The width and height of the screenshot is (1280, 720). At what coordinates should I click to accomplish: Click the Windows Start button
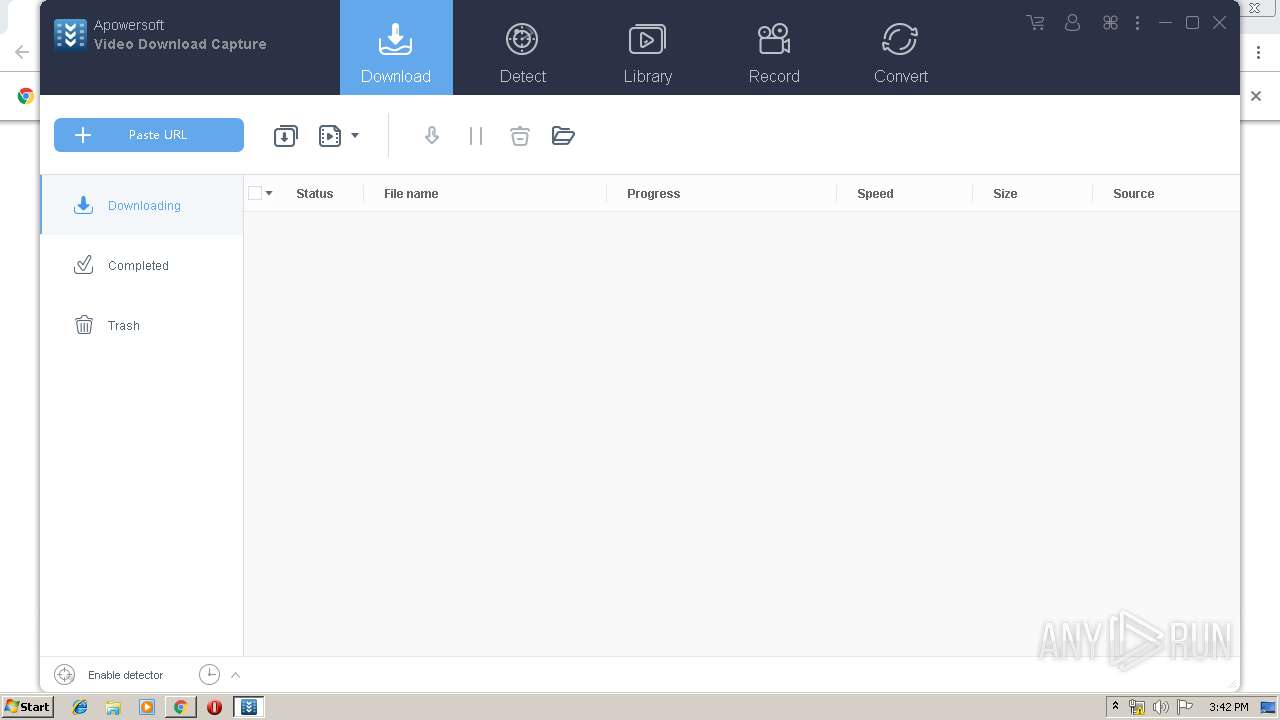27,706
